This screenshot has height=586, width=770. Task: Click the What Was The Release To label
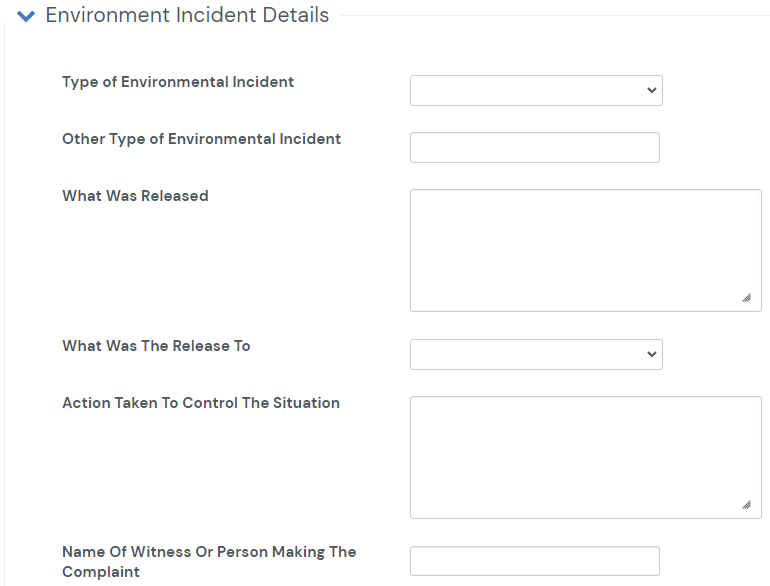tap(156, 346)
